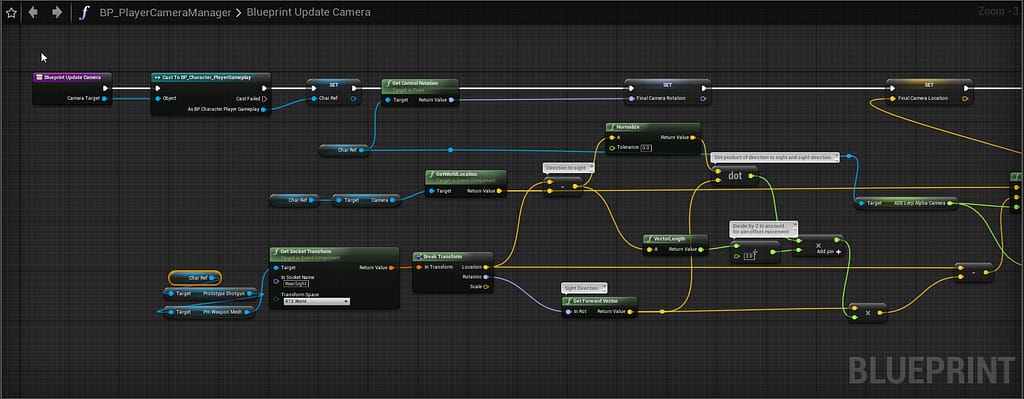Click GetWorldLocation's Target pin

(x=431, y=191)
